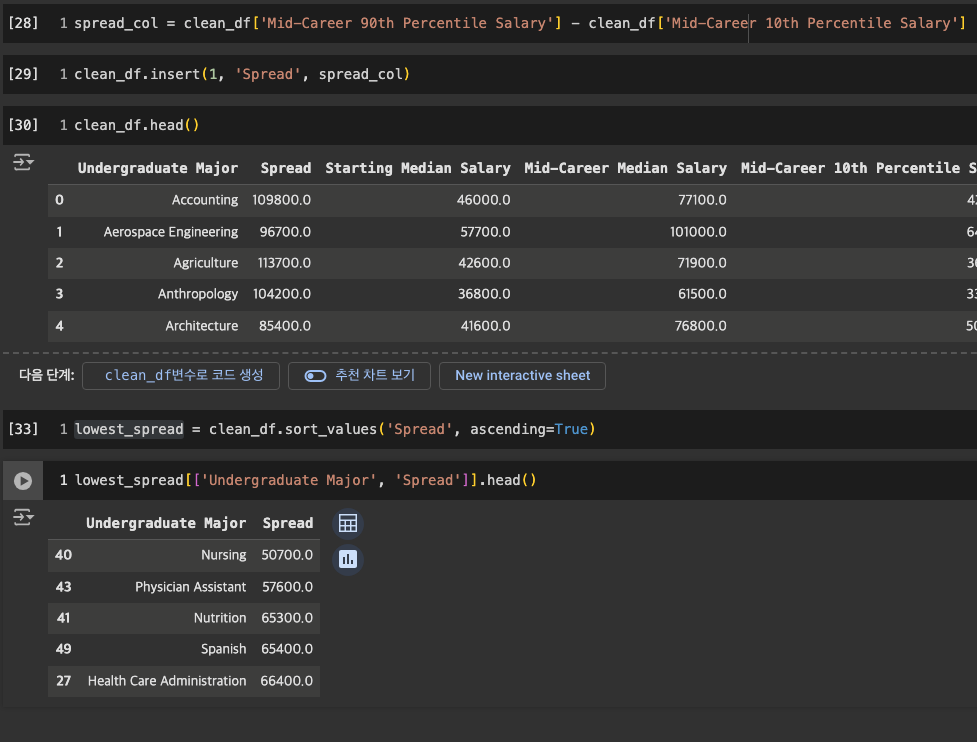This screenshot has width=977, height=742.
Task: Select the Physician Assistant cell
Action: tap(191, 587)
